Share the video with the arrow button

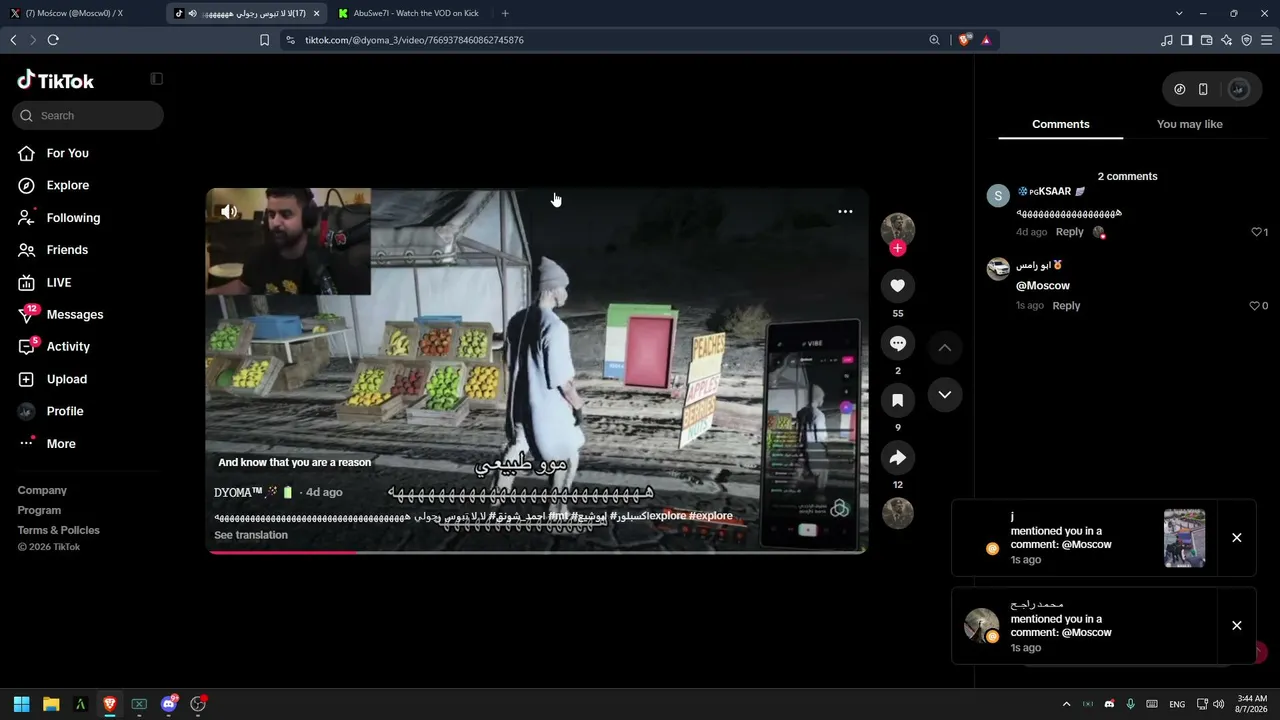point(898,457)
